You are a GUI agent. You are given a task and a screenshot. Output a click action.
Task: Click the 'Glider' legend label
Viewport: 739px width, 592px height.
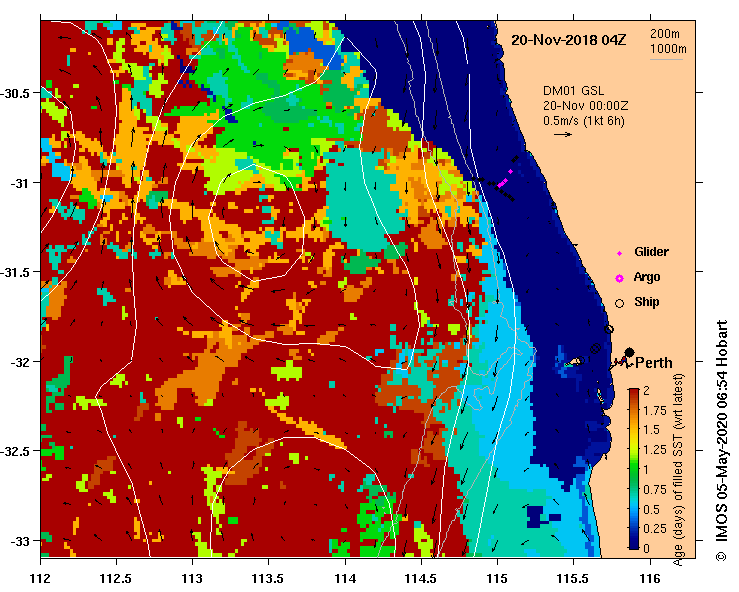point(651,252)
